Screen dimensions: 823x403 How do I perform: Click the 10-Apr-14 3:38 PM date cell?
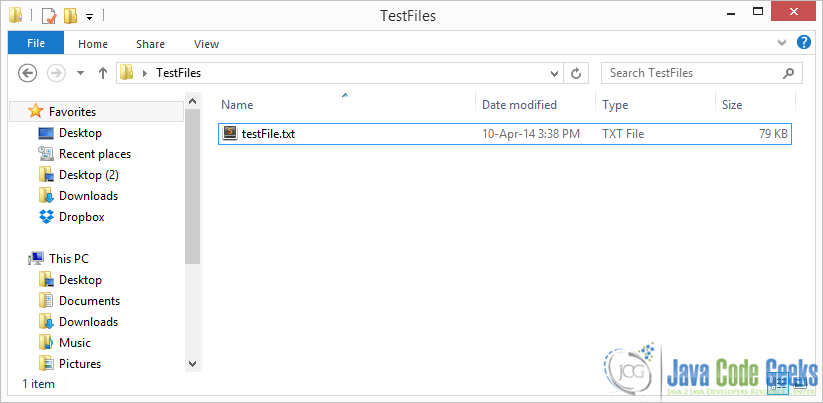(x=531, y=134)
